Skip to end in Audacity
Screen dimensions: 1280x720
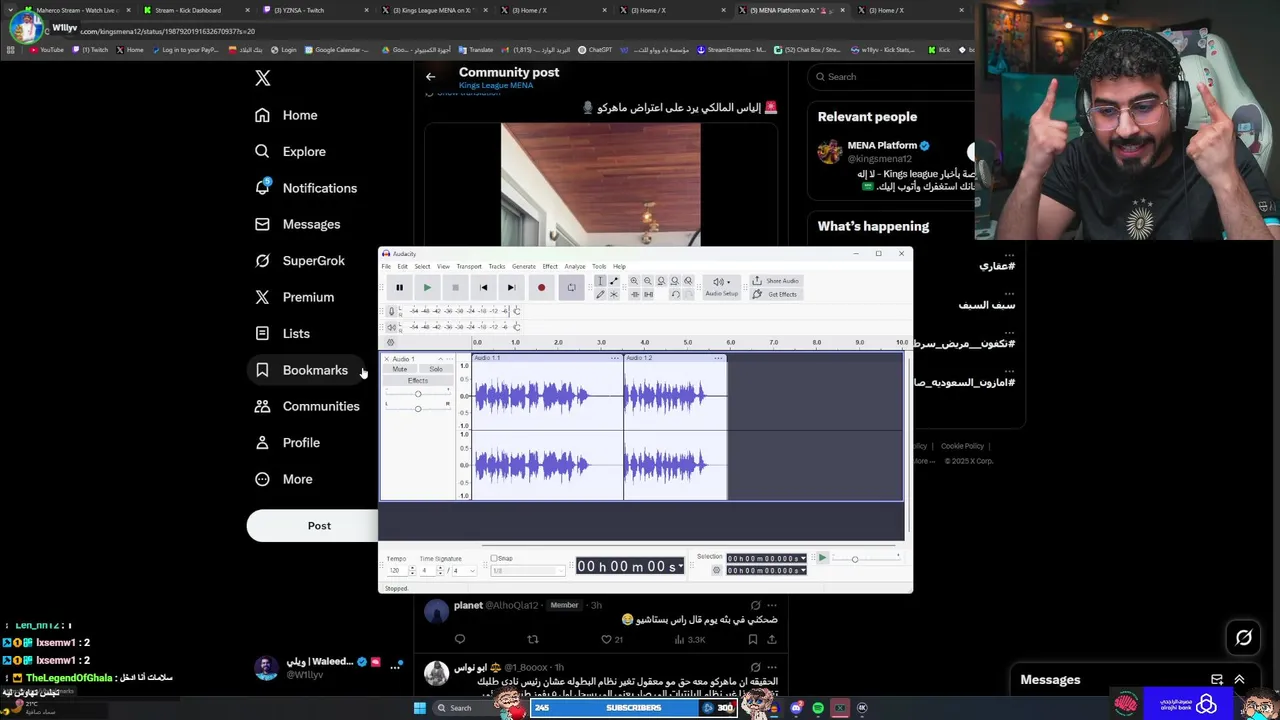point(511,287)
